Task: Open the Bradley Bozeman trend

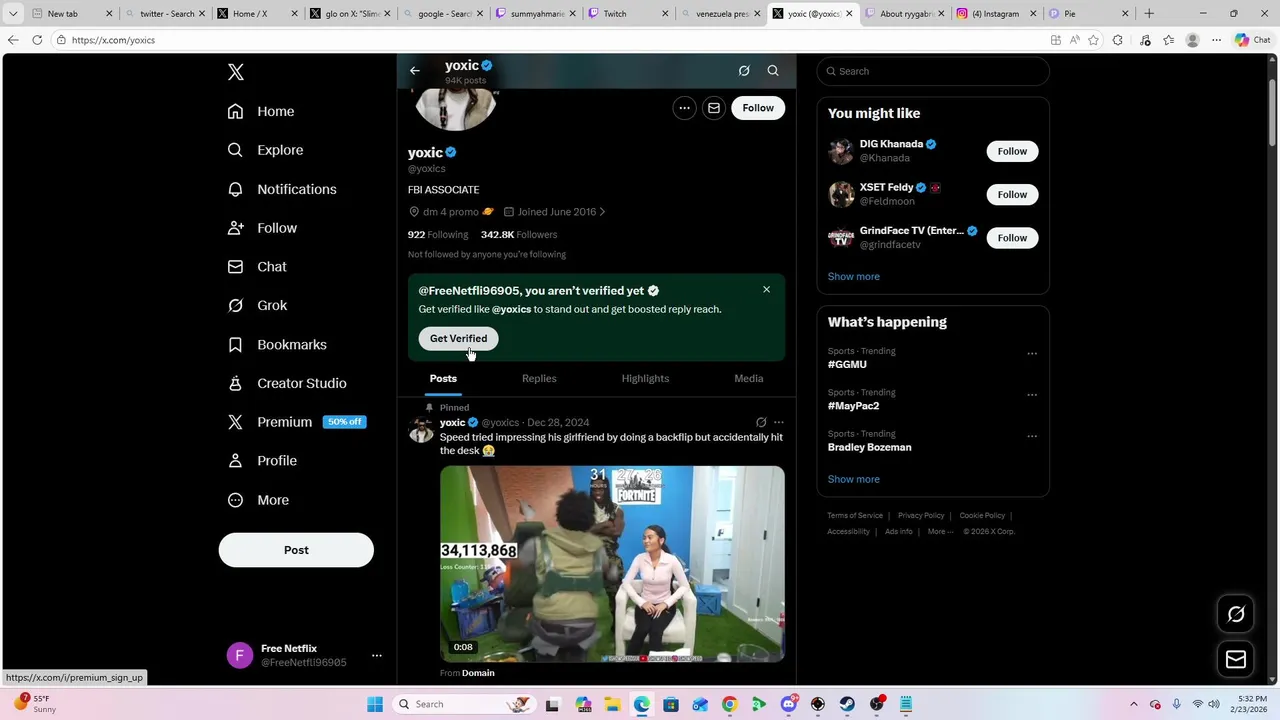Action: tap(869, 448)
